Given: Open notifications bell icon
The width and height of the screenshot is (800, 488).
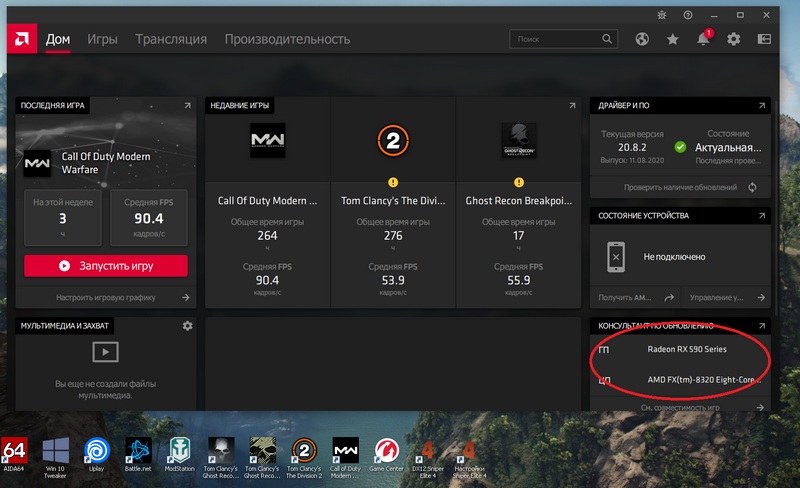Looking at the screenshot, I should pyautogui.click(x=704, y=38).
